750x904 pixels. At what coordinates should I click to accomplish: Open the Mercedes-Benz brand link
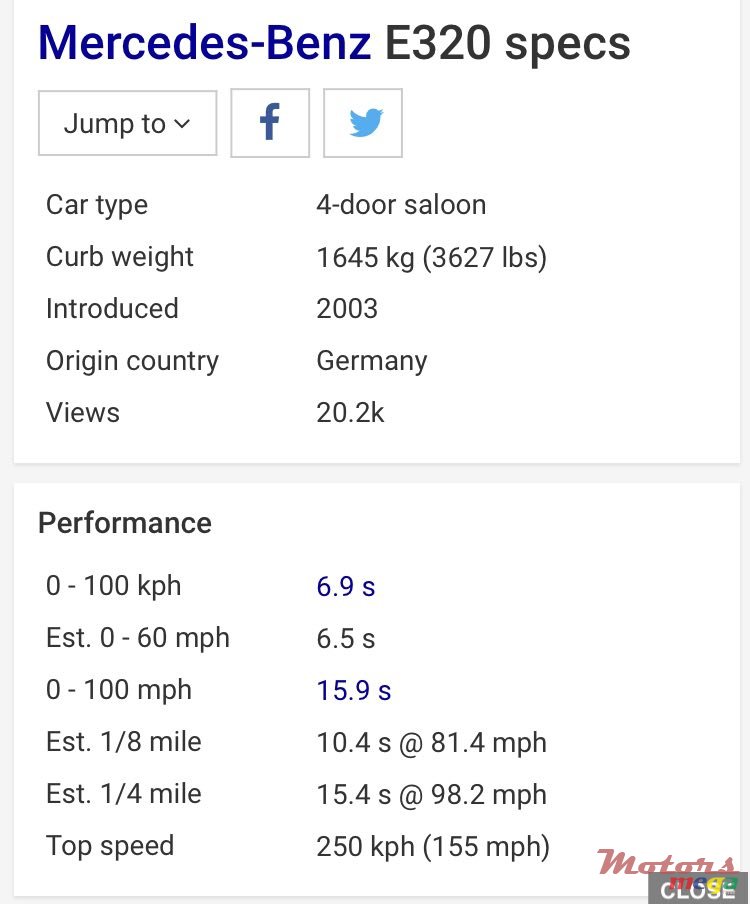click(x=204, y=43)
